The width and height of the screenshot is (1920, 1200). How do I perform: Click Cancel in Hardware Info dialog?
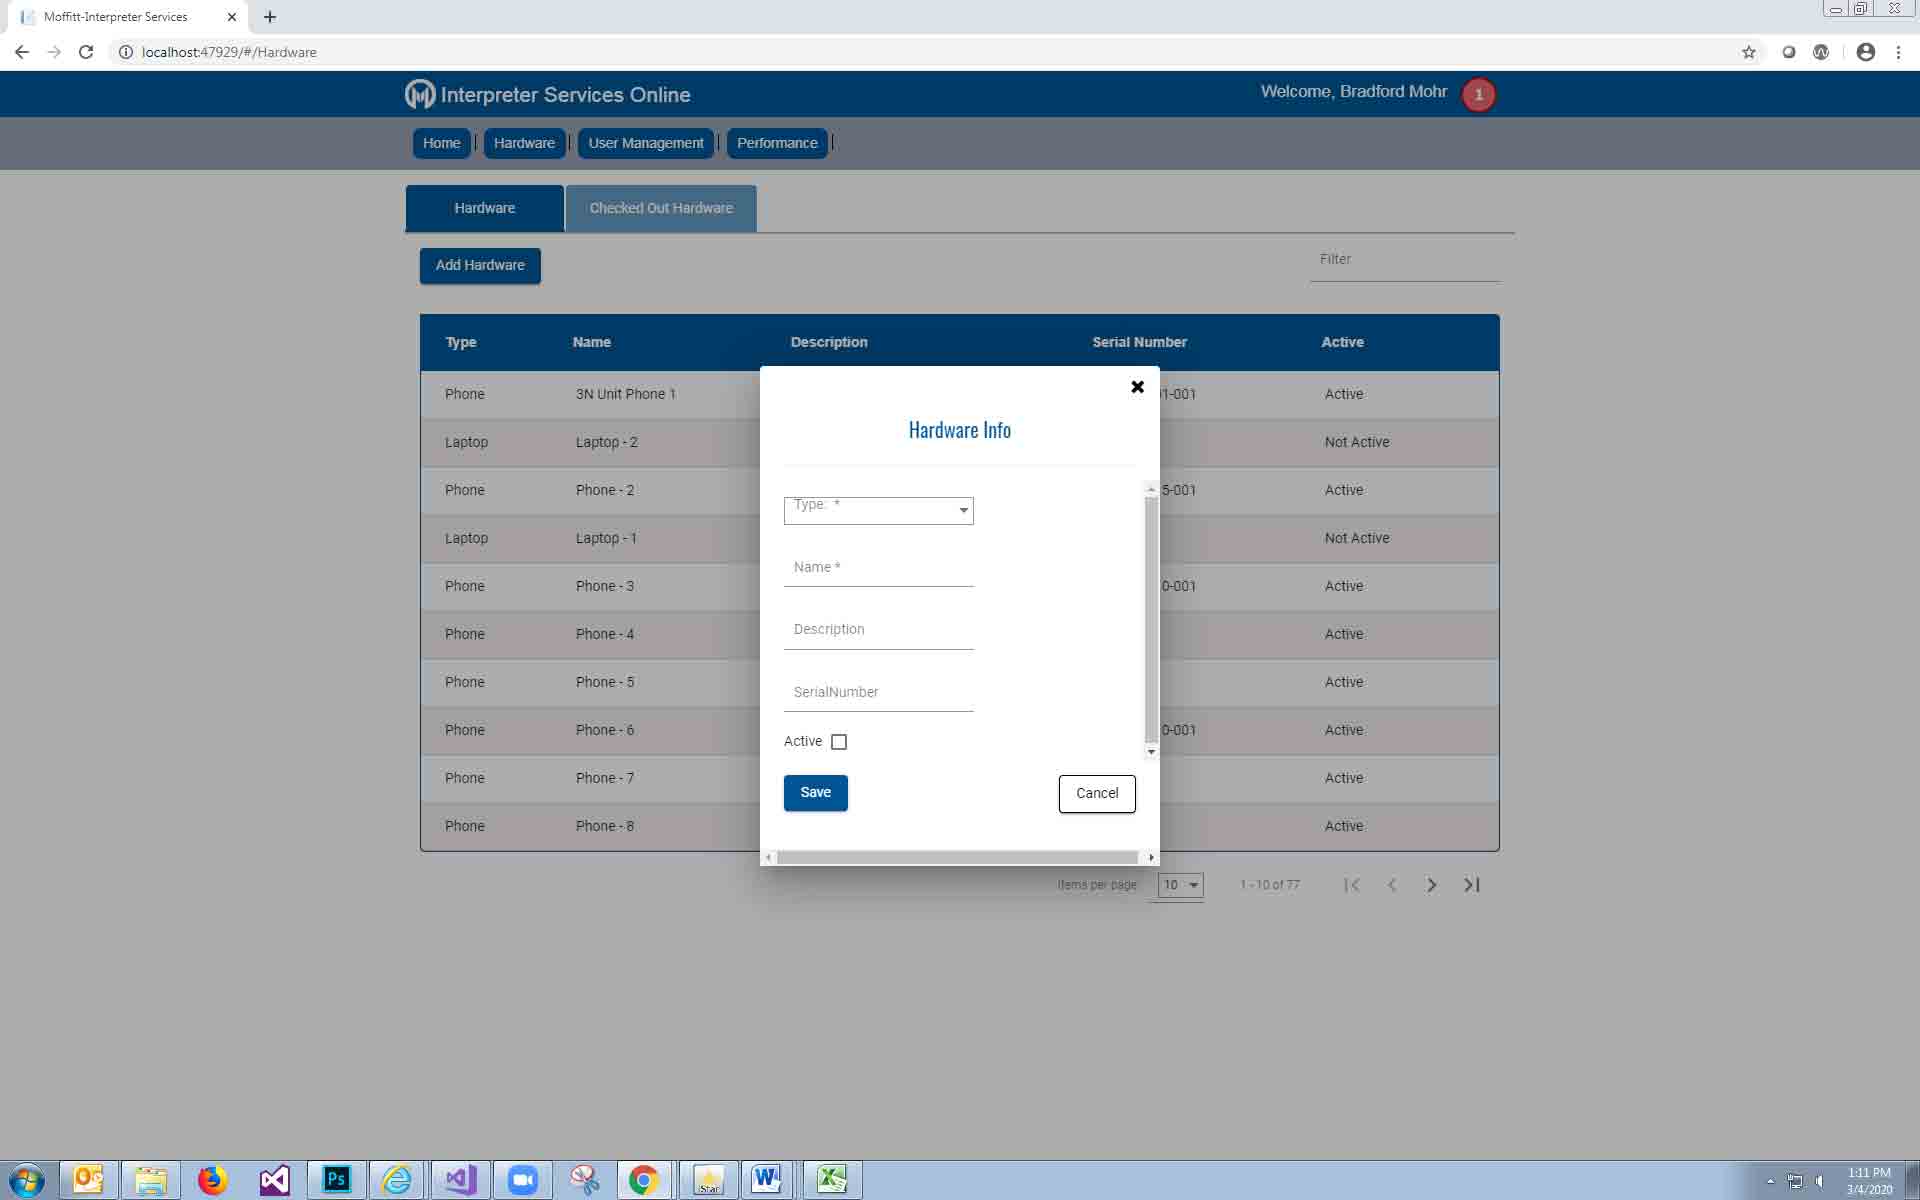click(1096, 793)
